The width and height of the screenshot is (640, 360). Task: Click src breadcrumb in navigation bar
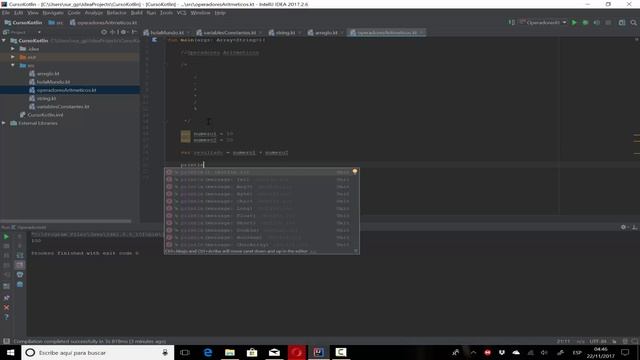[56, 23]
